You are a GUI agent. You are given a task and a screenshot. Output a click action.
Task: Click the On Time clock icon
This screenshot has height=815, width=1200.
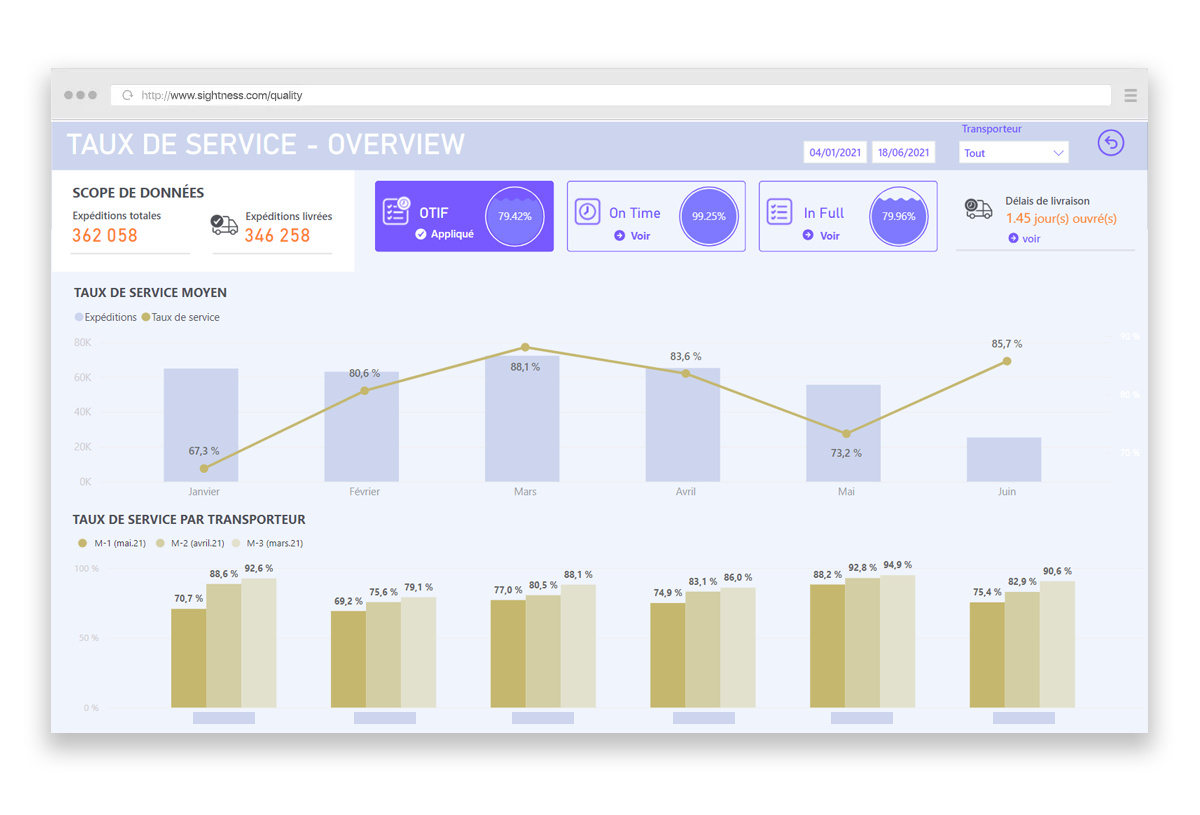coord(587,212)
